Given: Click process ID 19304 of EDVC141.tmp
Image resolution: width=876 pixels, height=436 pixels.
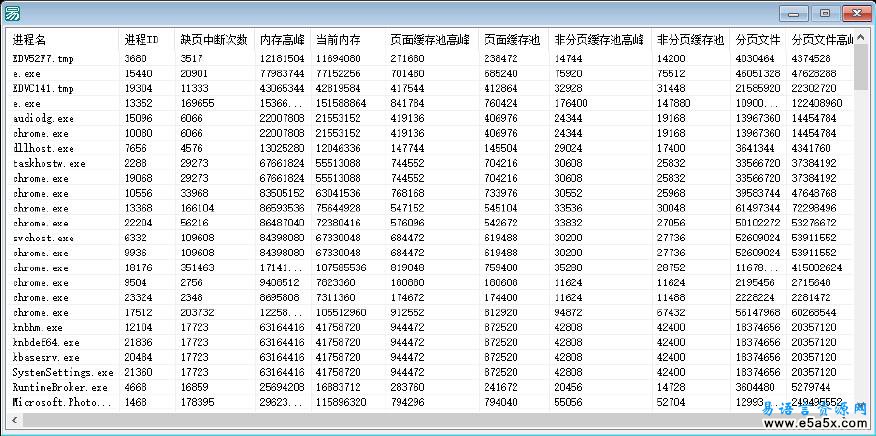Looking at the screenshot, I should 139,88.
